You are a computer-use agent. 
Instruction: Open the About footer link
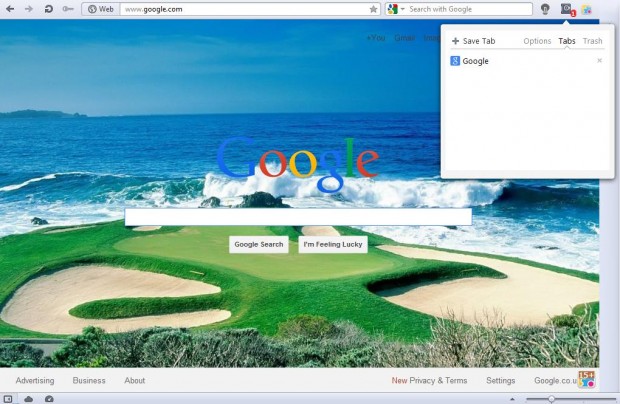134,381
